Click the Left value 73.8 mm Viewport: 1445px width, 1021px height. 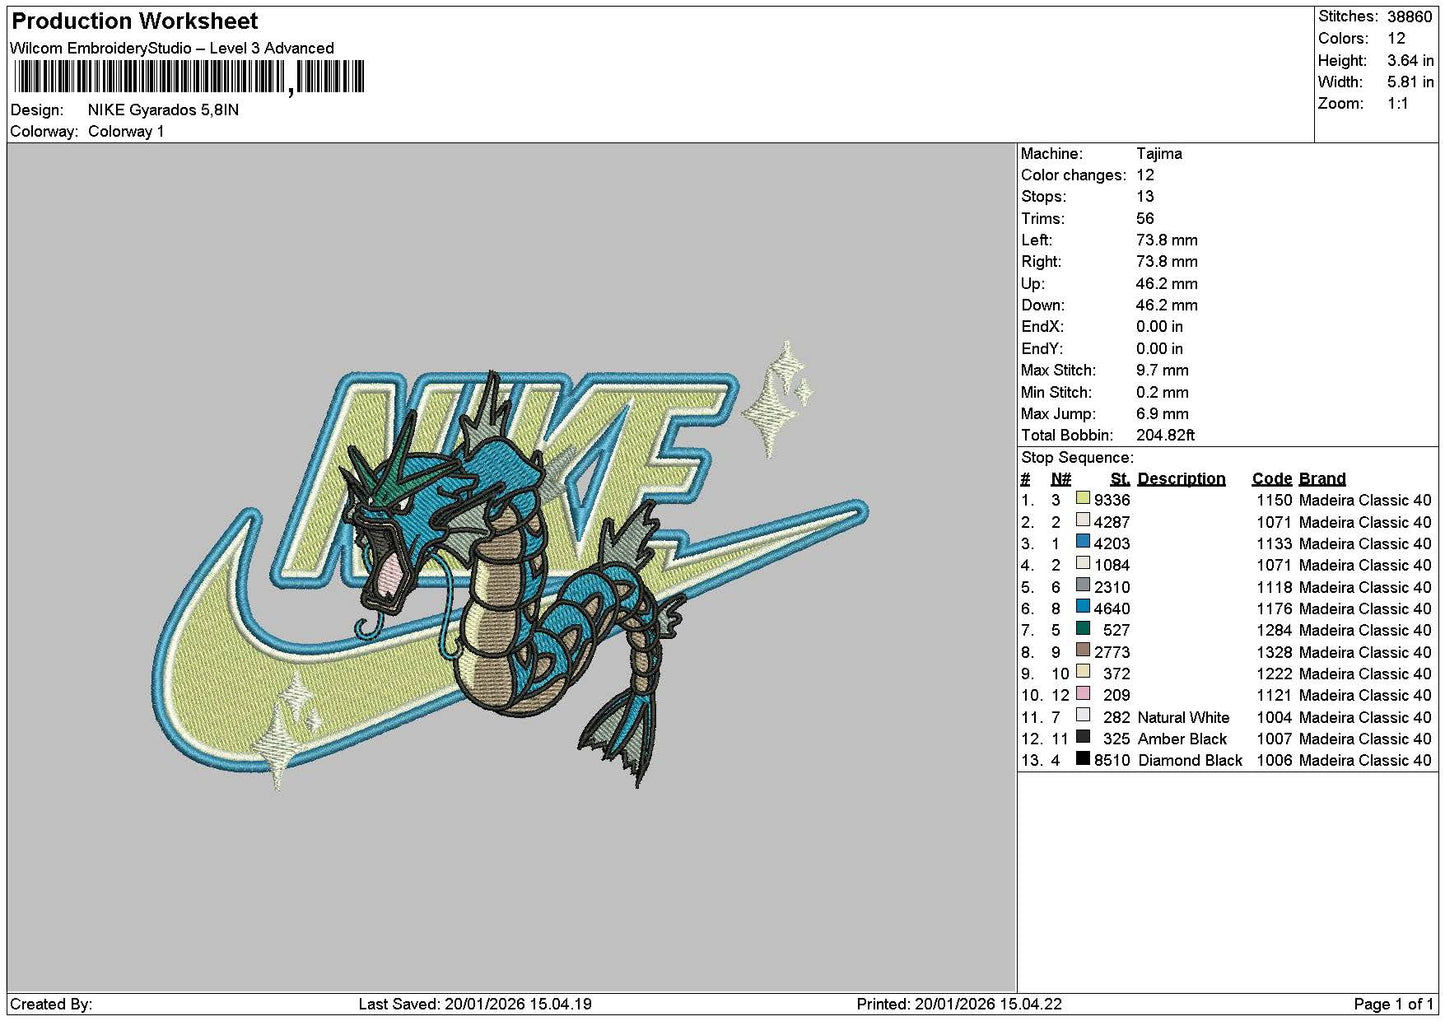(1167, 240)
